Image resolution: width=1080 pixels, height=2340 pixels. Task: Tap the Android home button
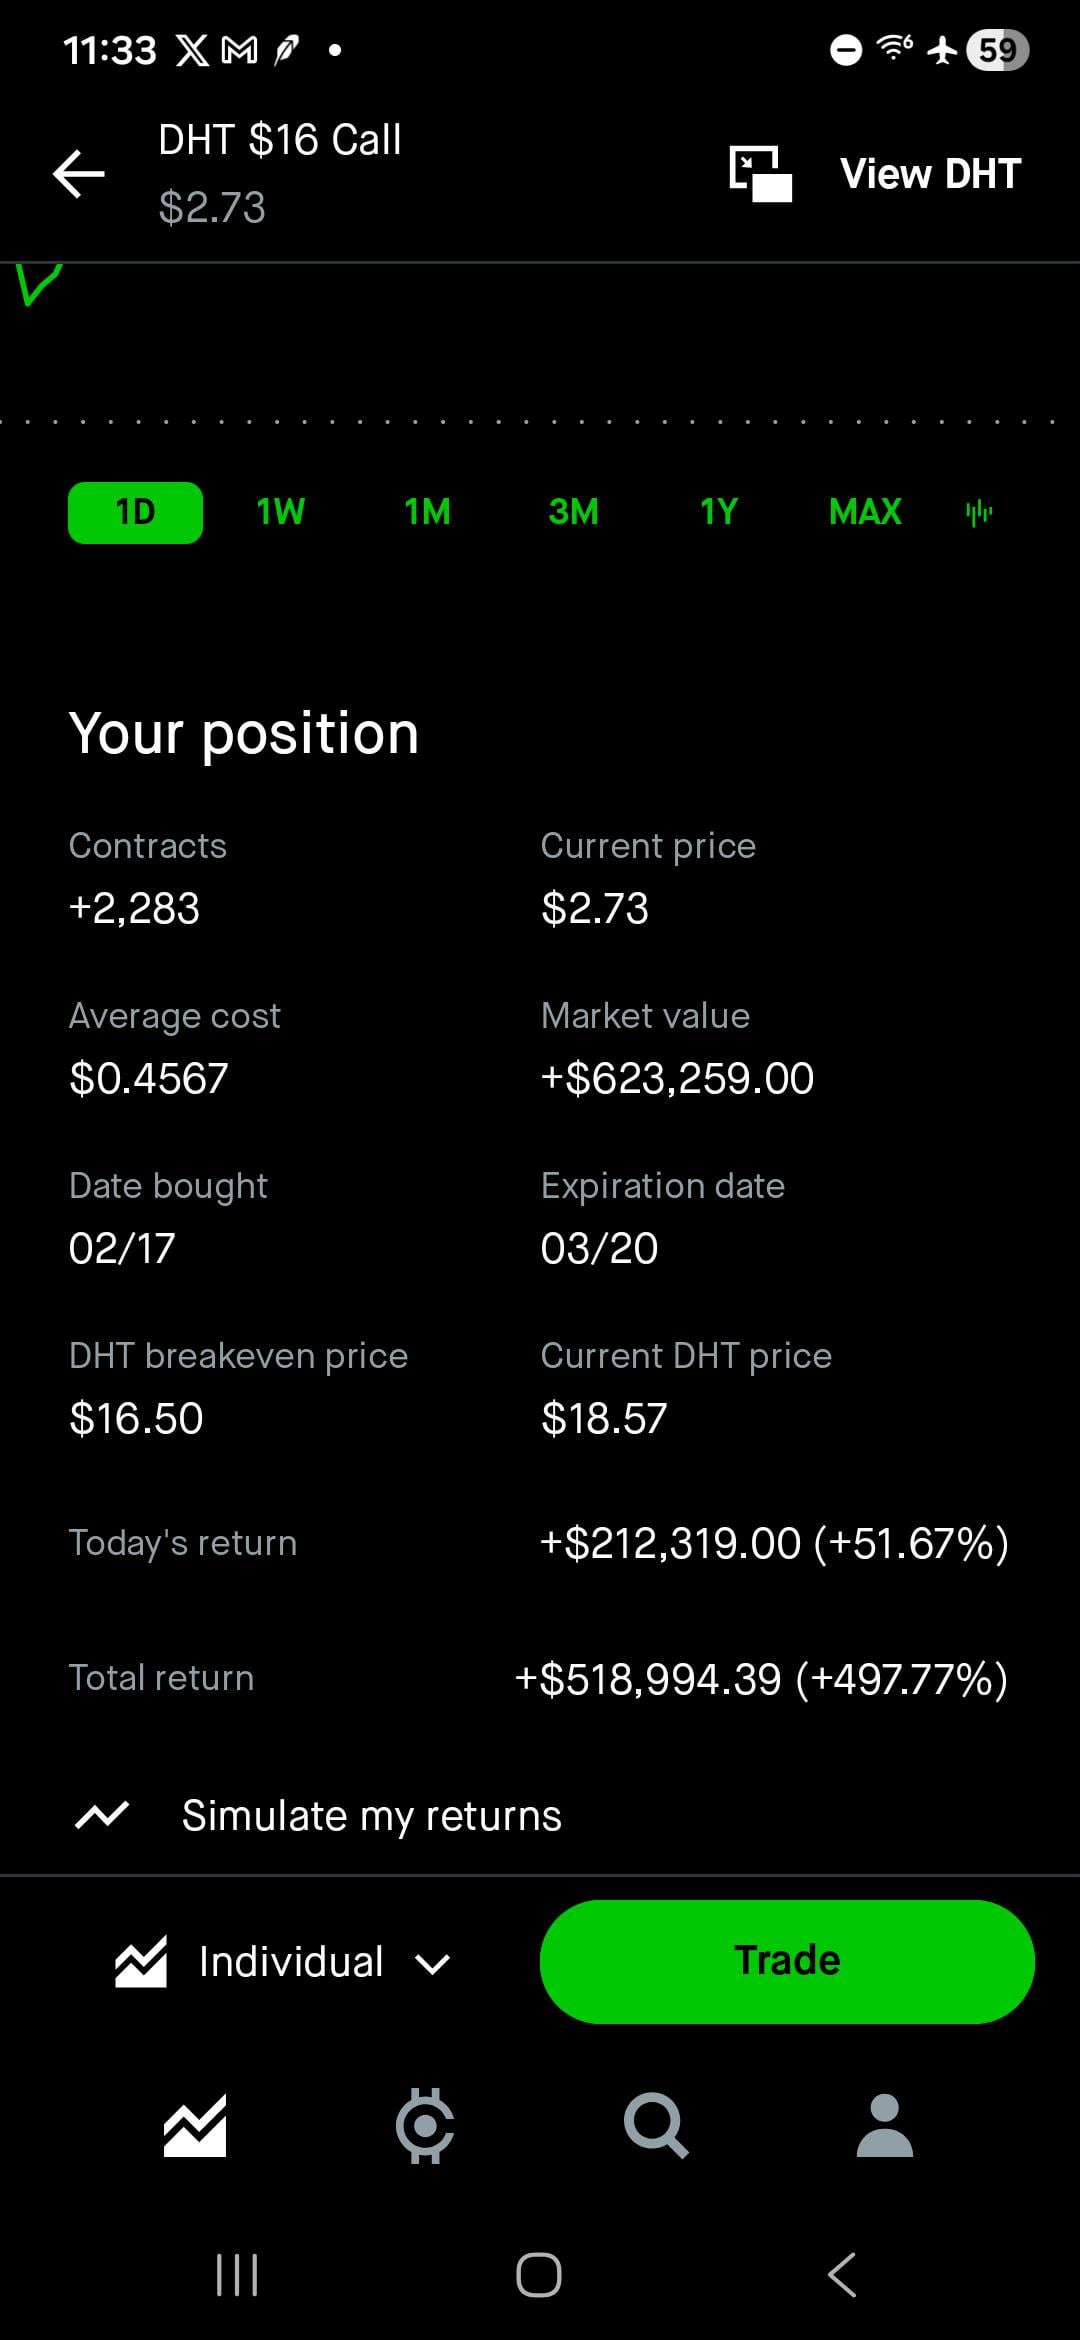pyautogui.click(x=539, y=2275)
